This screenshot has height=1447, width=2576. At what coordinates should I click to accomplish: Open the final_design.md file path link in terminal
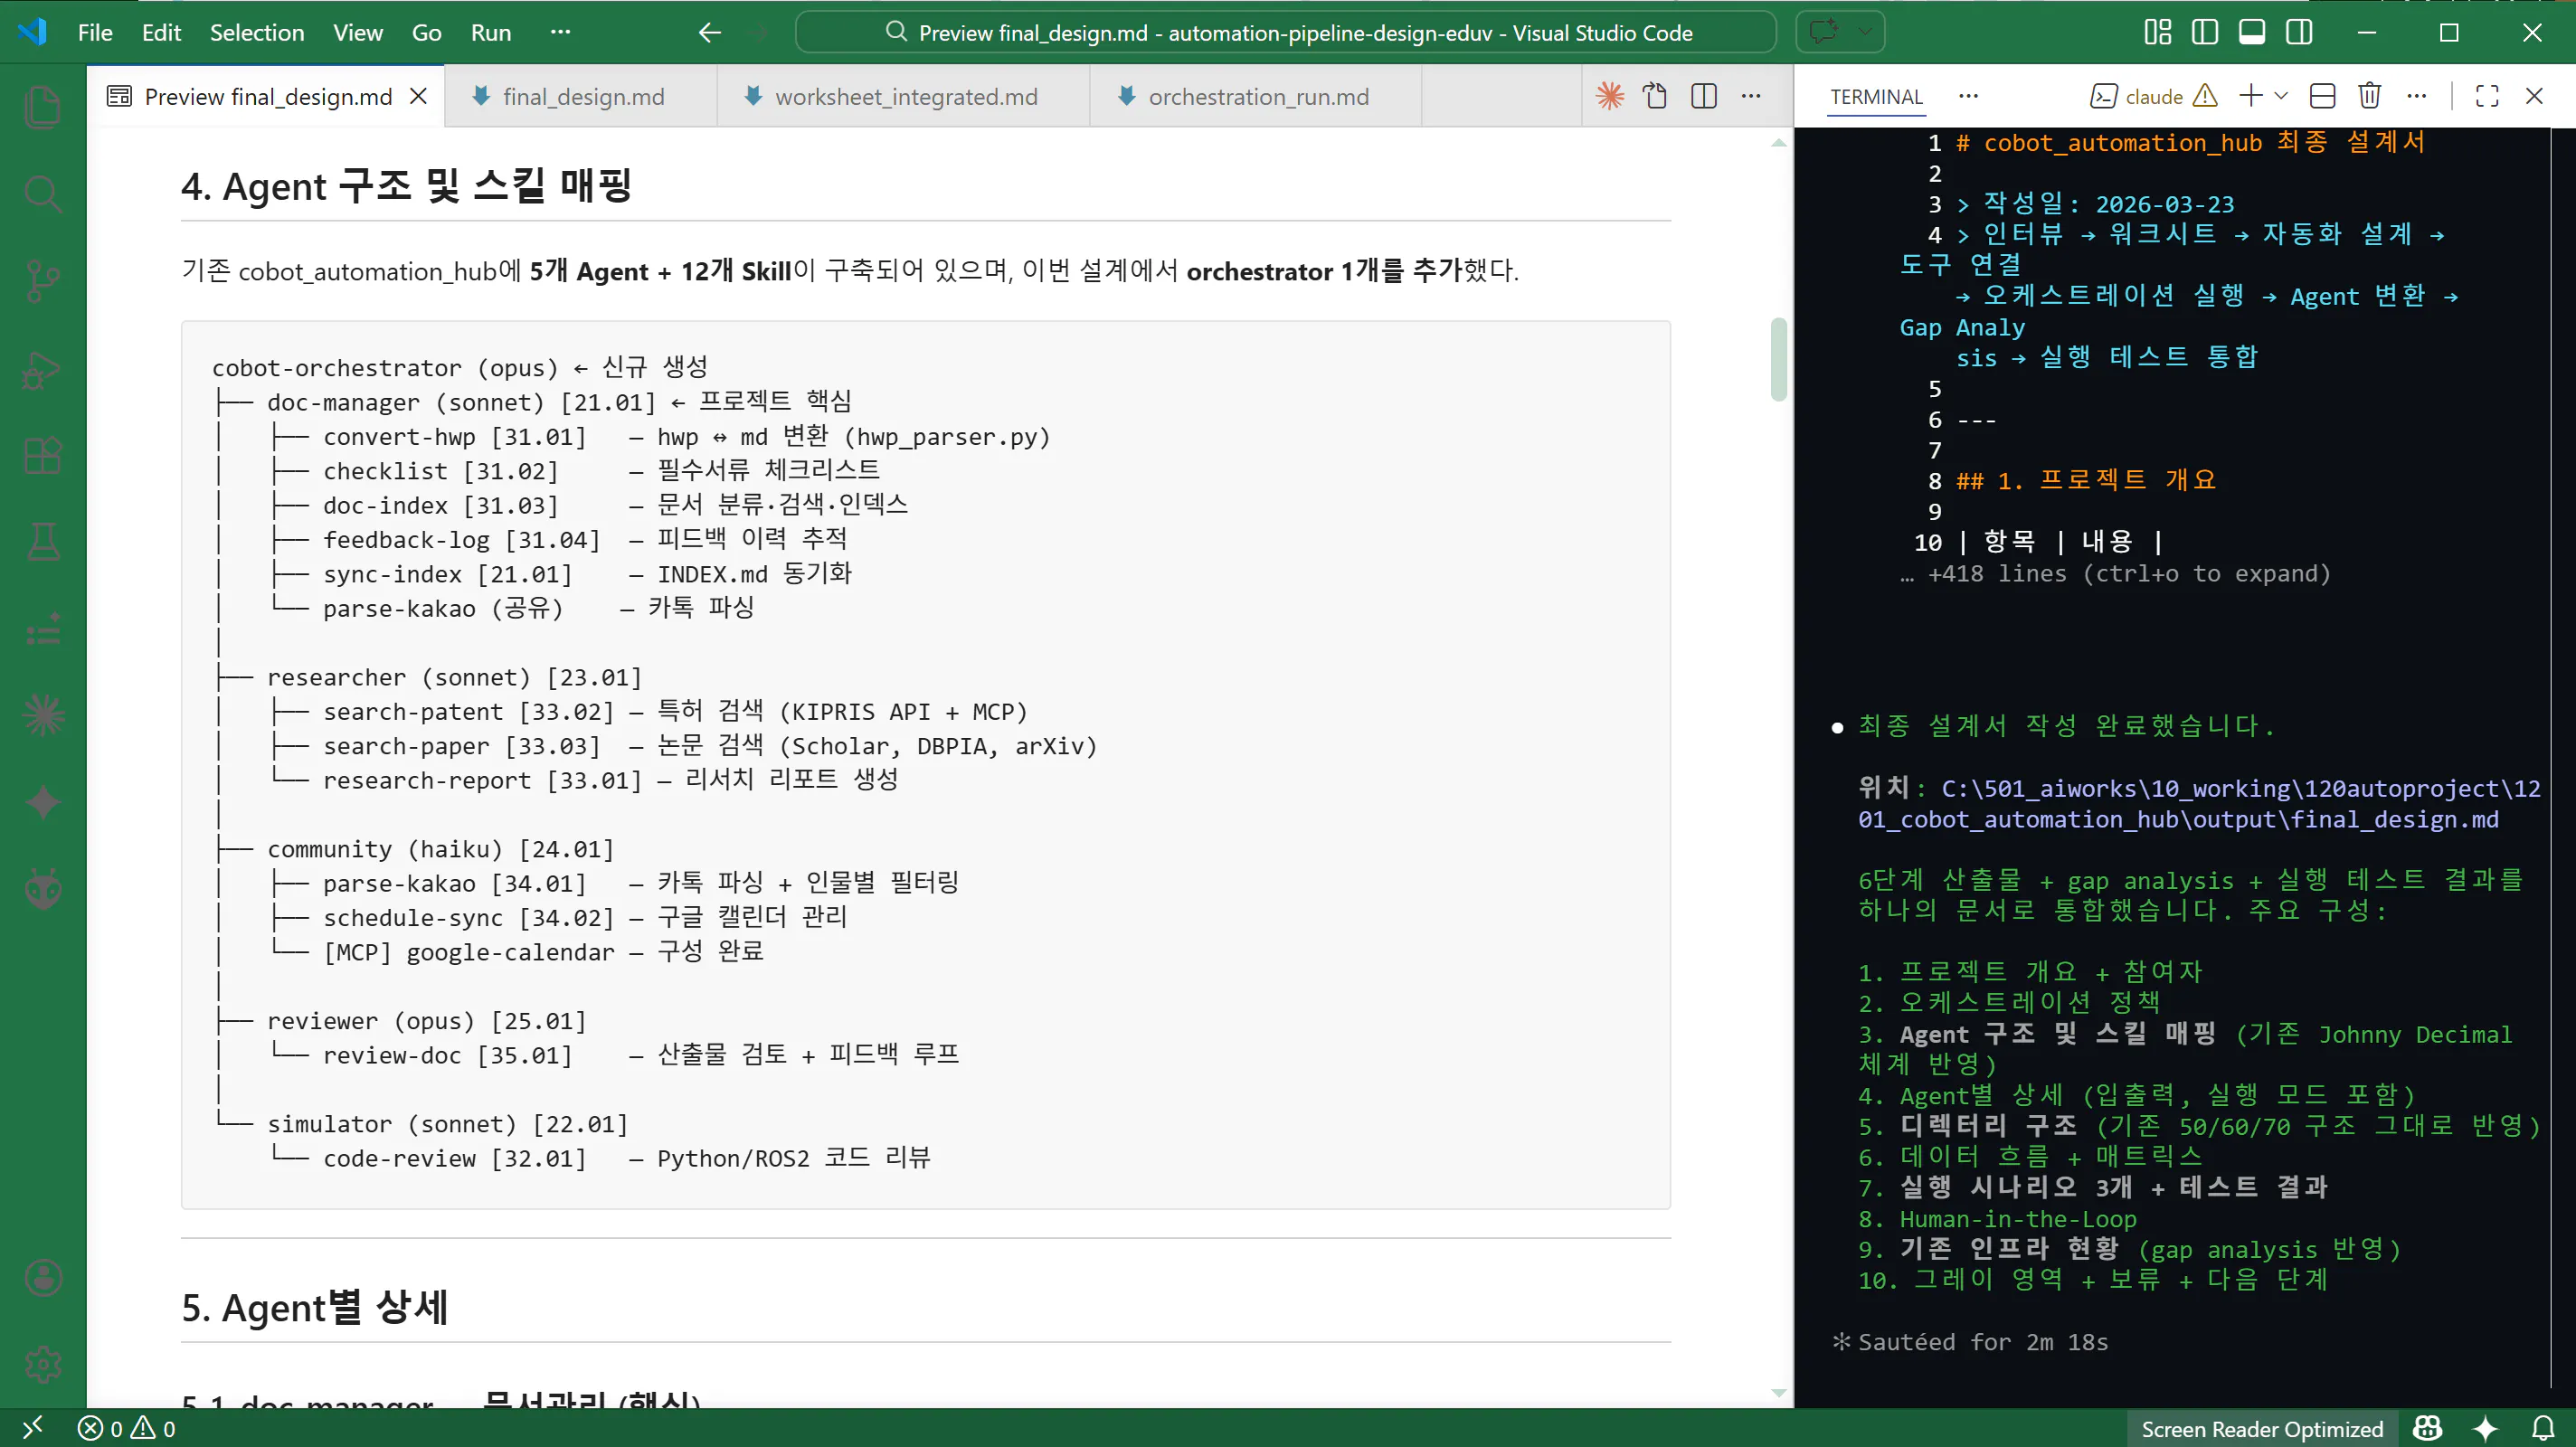pos(2199,803)
